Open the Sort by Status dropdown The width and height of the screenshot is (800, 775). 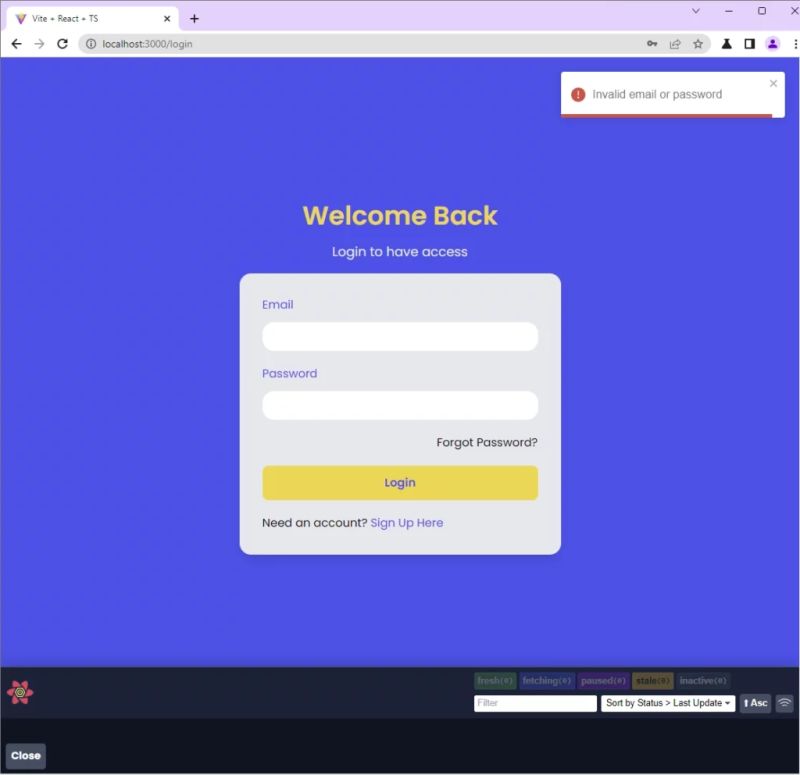tap(668, 703)
